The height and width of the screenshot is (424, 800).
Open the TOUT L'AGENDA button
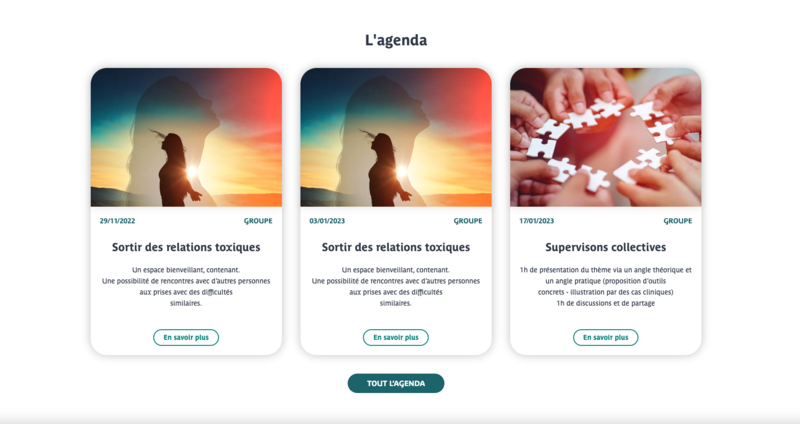tap(396, 383)
